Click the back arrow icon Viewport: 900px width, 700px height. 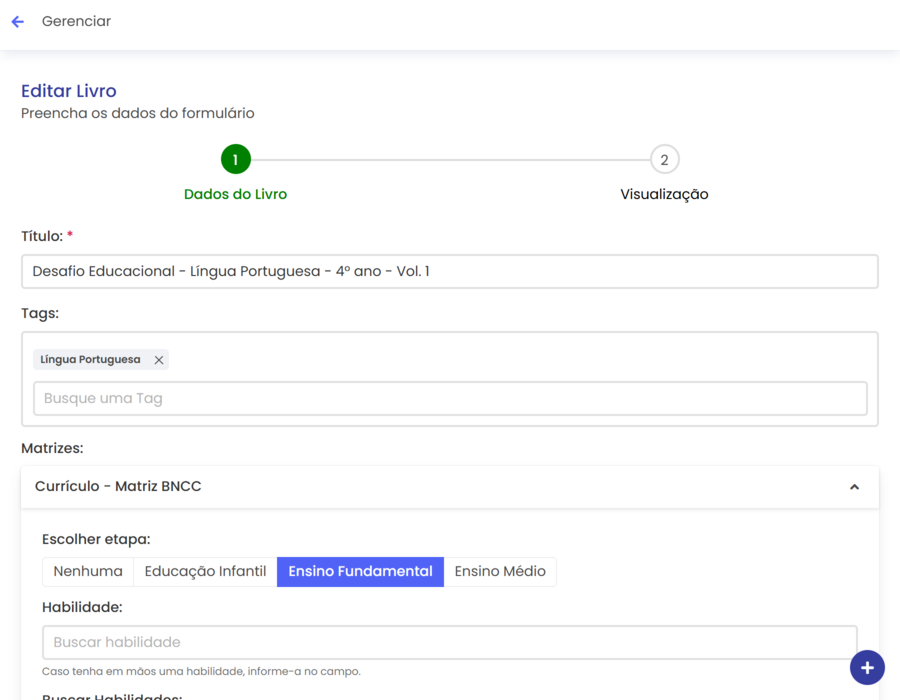pyautogui.click(x=17, y=21)
